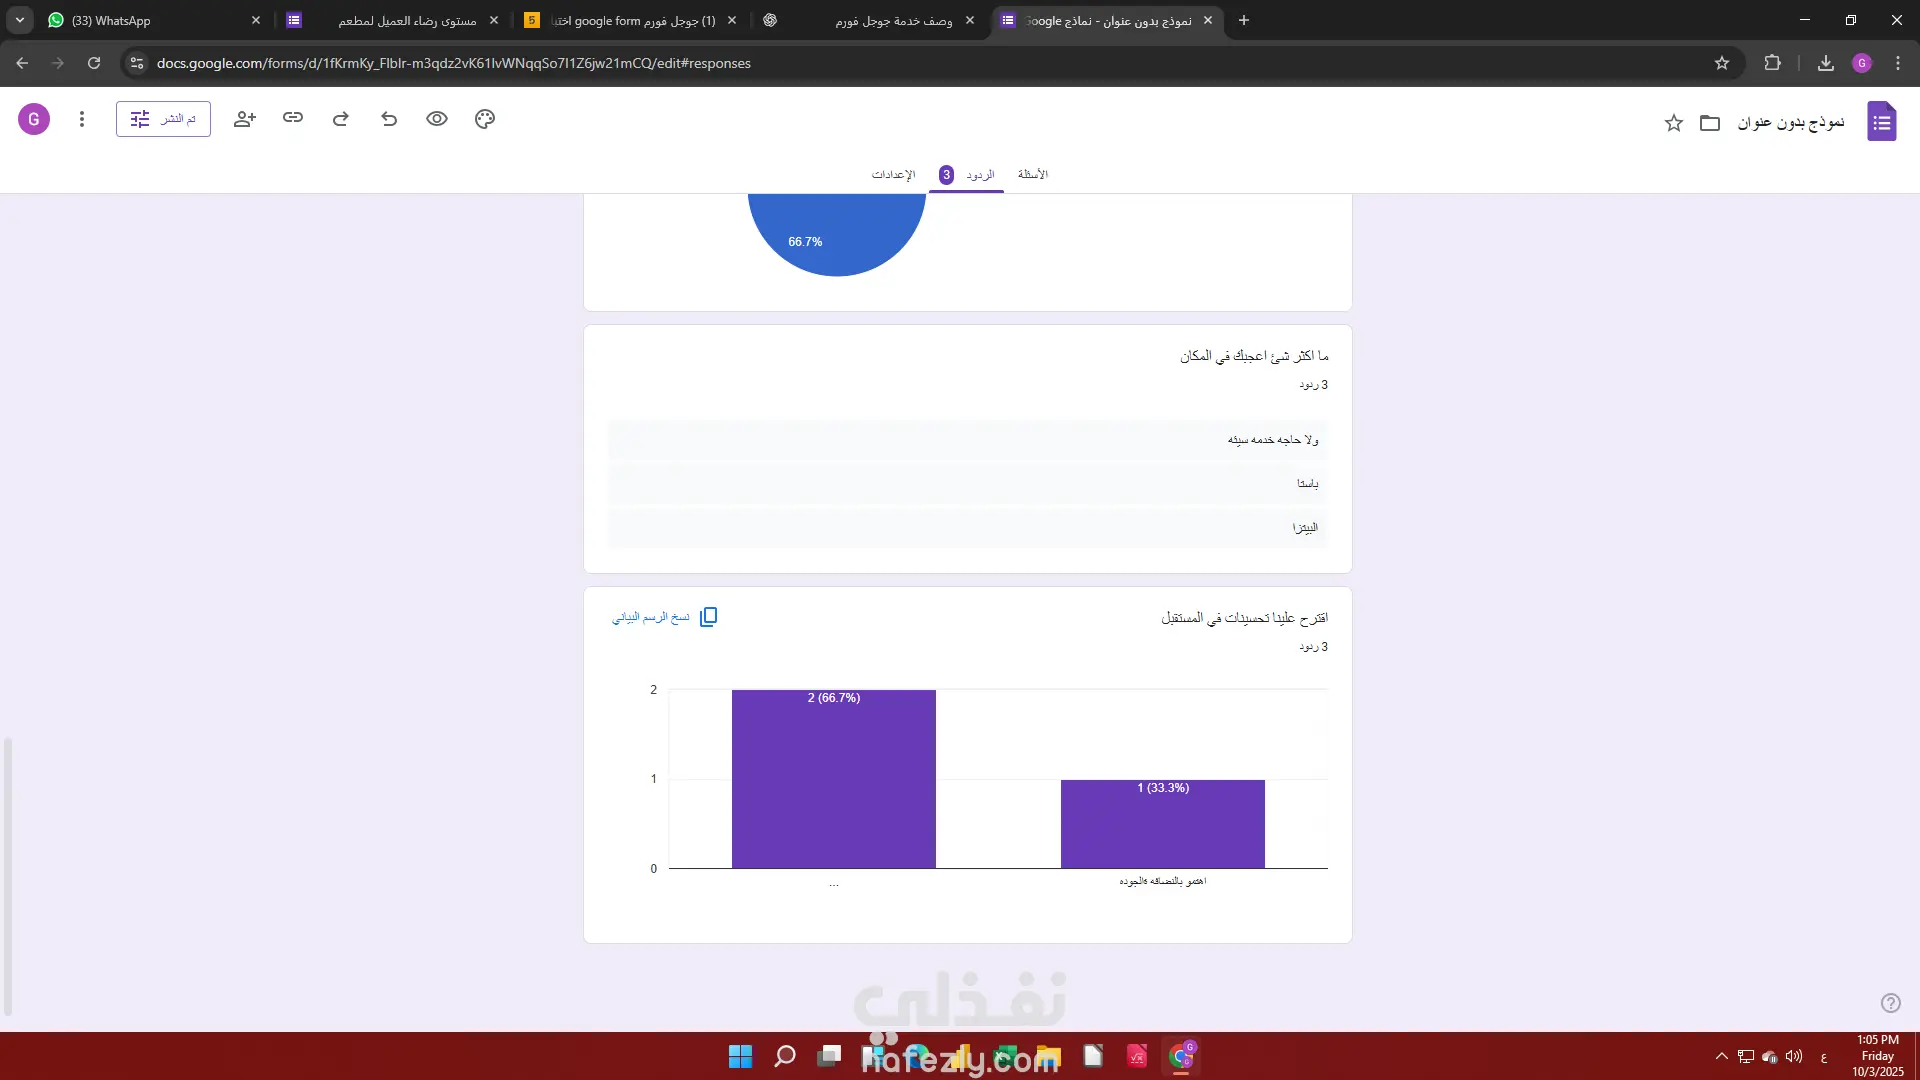Screen dimensions: 1920x1080
Task: Add collaborators with person-plus icon
Action: pos(245,119)
